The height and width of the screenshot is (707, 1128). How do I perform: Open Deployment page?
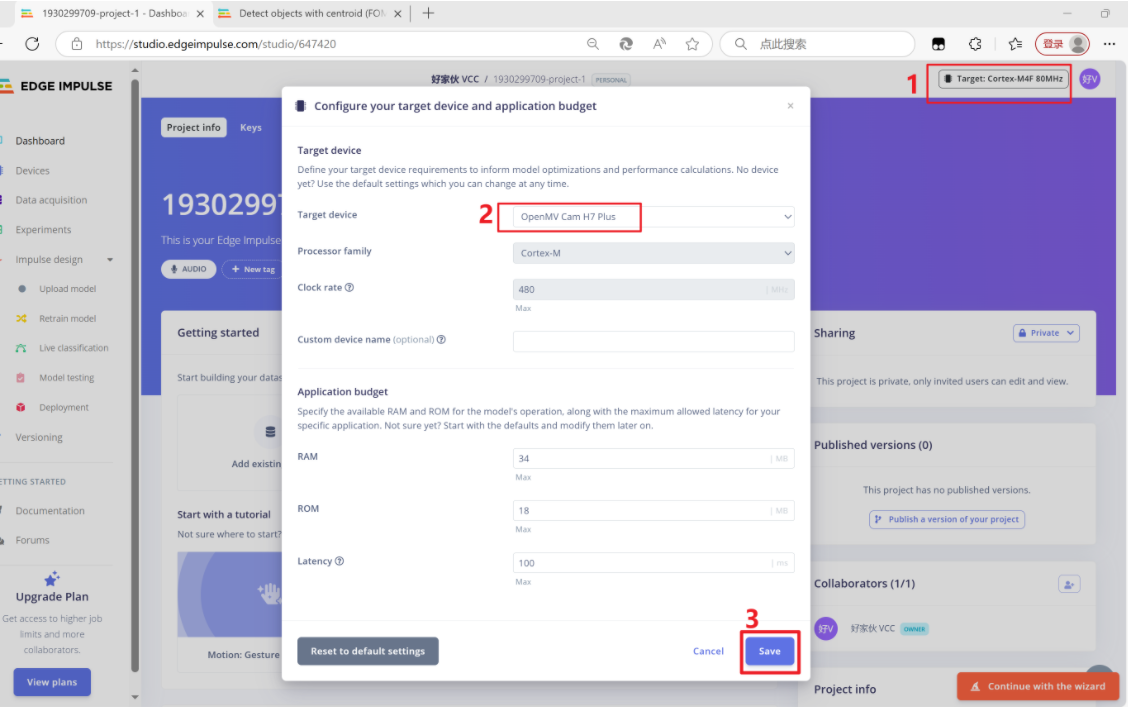click(x=64, y=407)
